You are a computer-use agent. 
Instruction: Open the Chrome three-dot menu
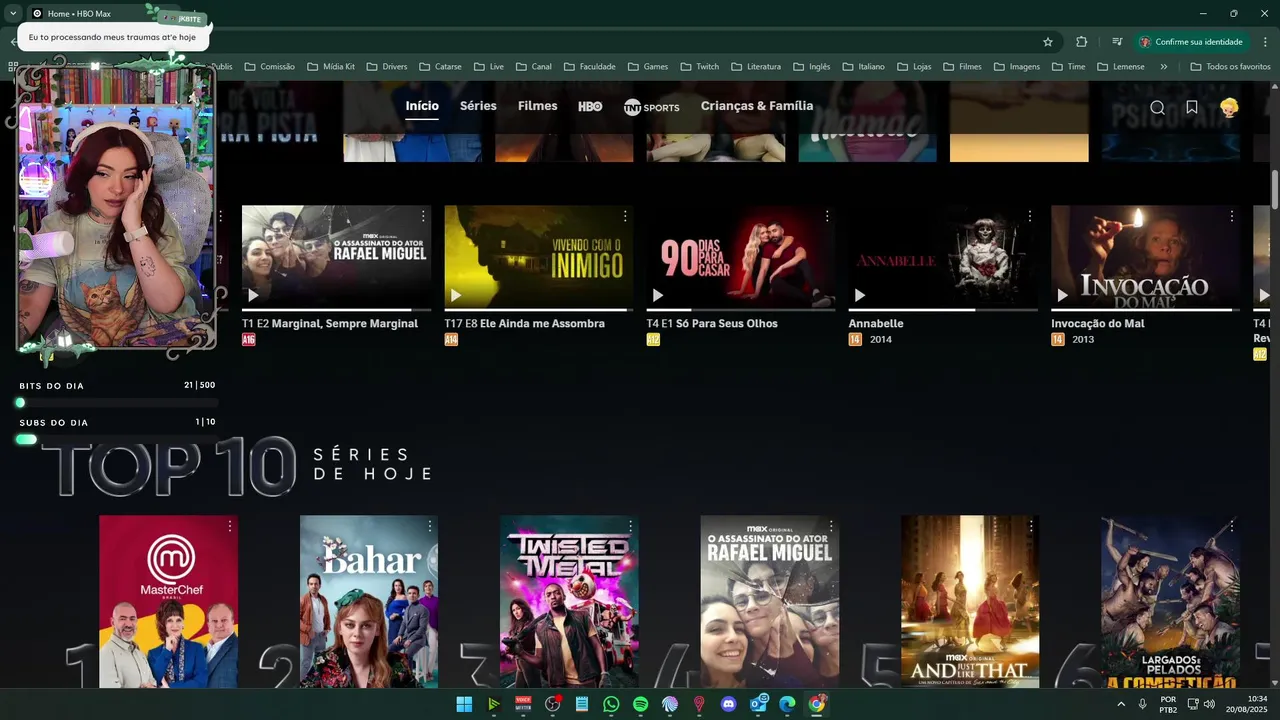coord(1264,42)
